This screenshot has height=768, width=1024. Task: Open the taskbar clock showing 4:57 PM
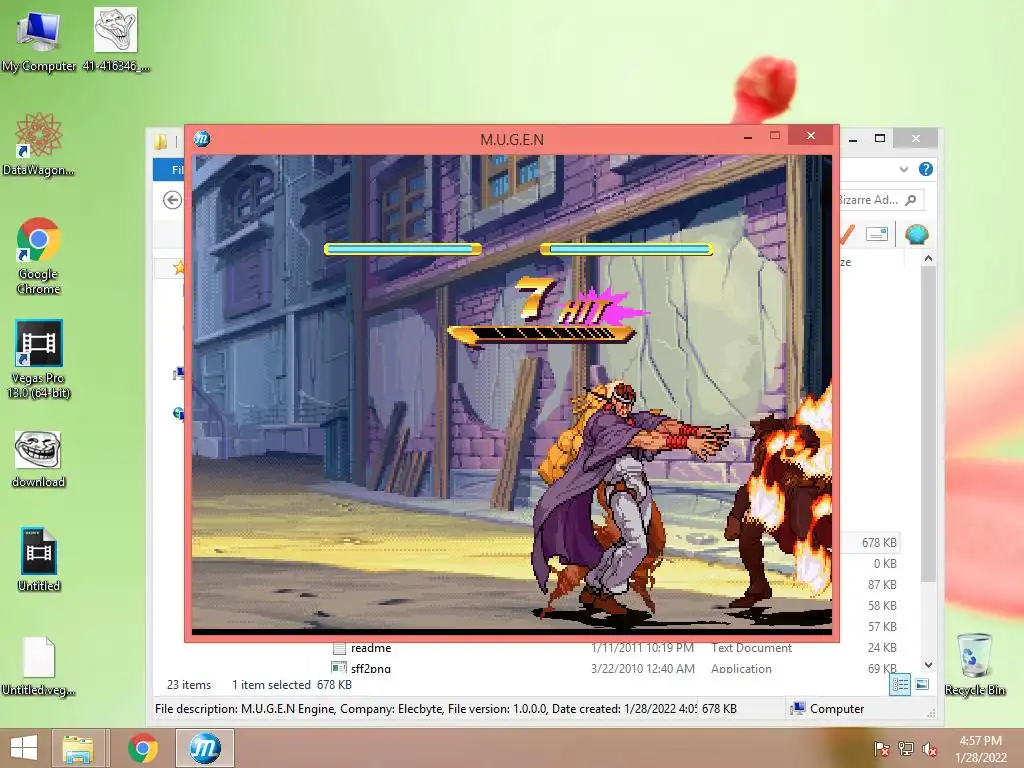(980, 748)
